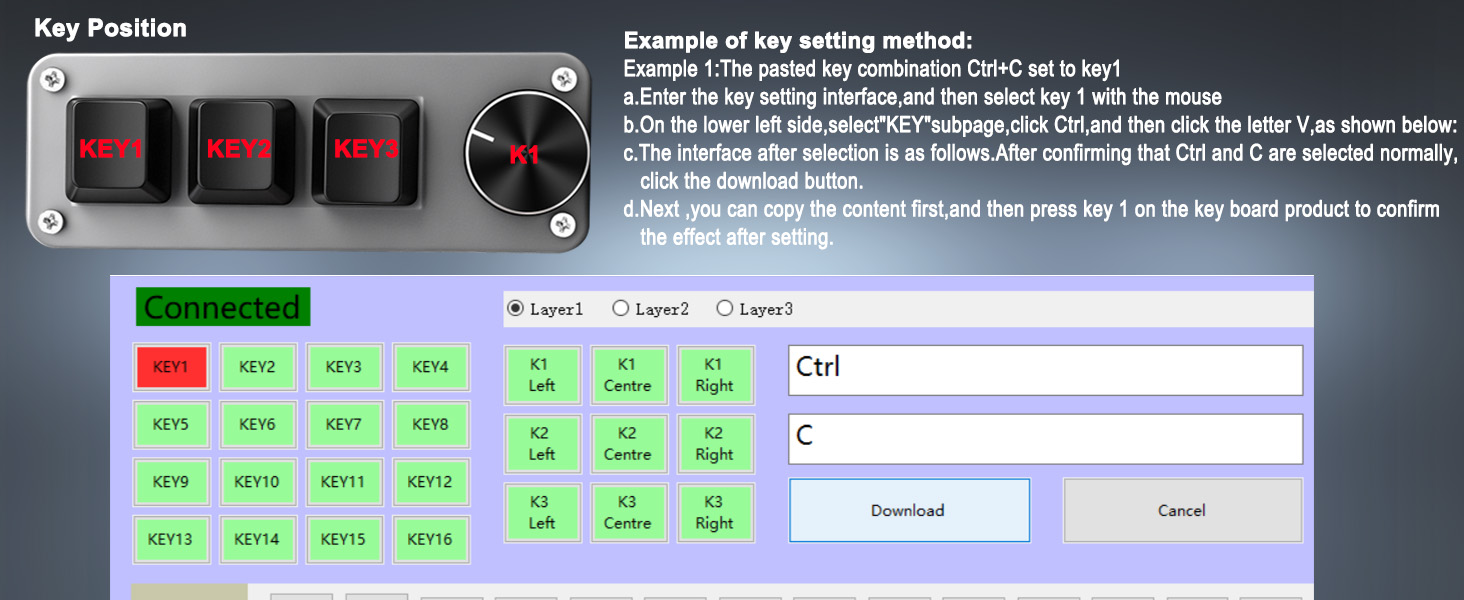Image resolution: width=1464 pixels, height=600 pixels.
Task: Click the KEY7 button
Action: (343, 424)
